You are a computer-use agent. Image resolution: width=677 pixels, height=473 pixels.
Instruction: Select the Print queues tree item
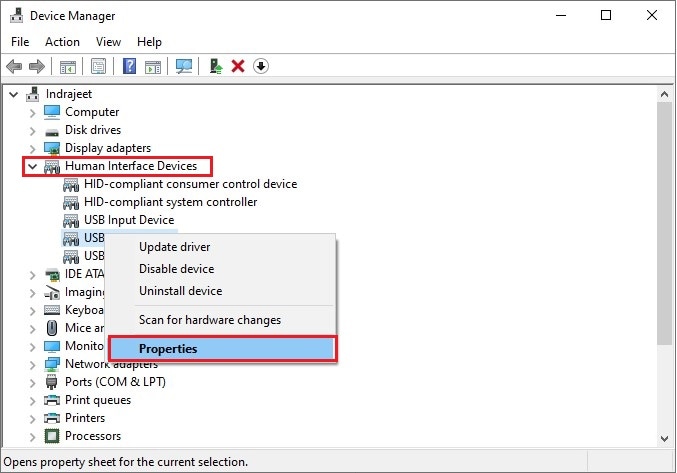pyautogui.click(x=98, y=400)
